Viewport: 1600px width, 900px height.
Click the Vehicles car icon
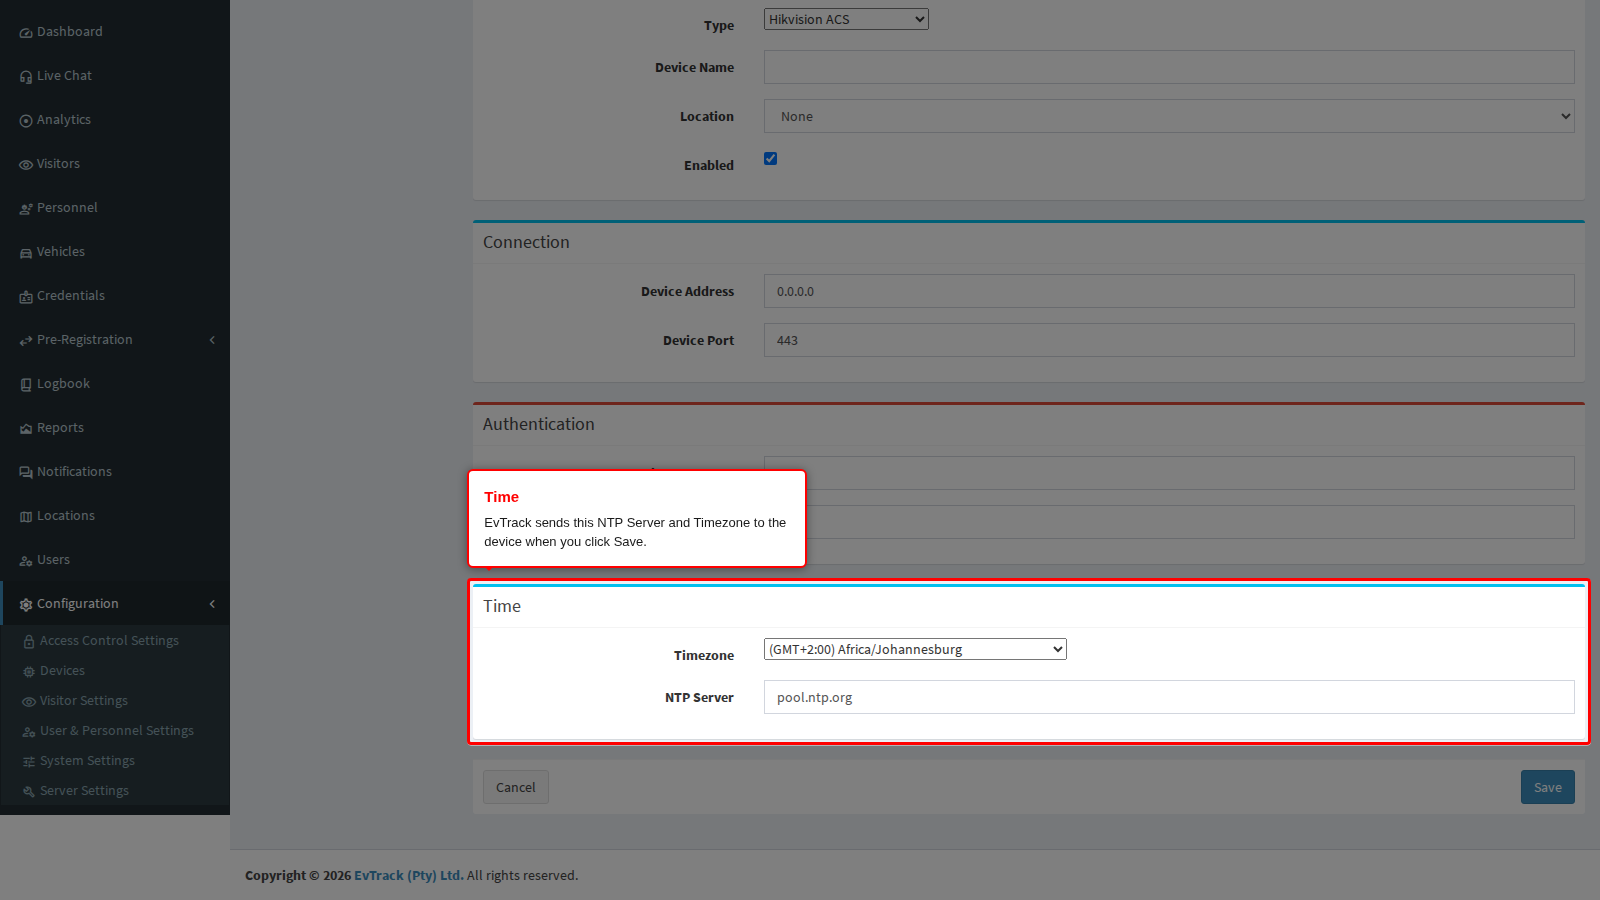pos(26,253)
